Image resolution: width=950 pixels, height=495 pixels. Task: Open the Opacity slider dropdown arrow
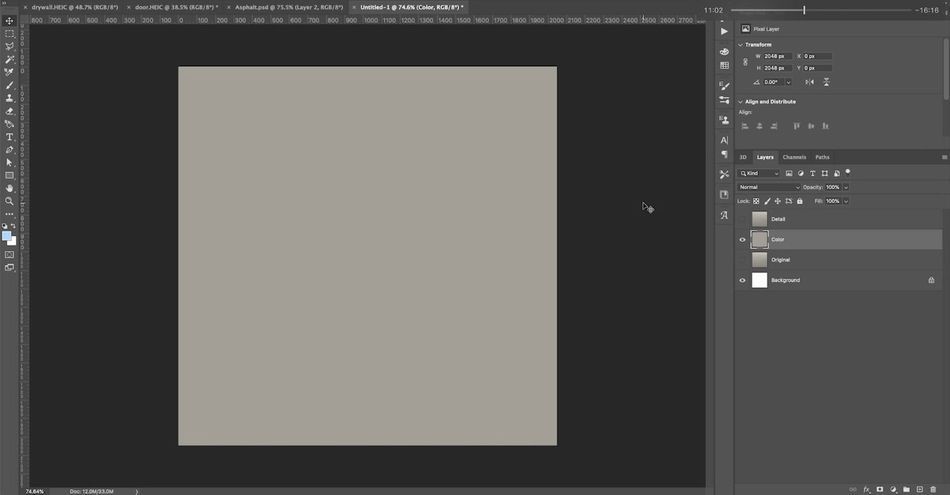[846, 187]
